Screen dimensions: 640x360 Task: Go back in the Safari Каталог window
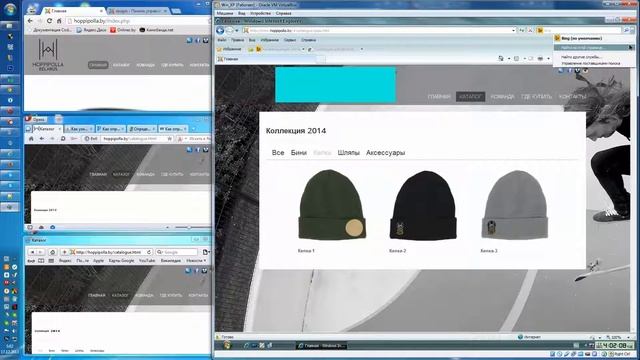[32, 252]
